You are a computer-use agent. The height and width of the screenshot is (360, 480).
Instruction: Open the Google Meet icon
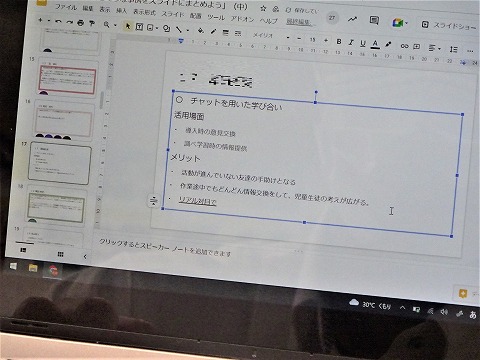pyautogui.click(x=398, y=23)
